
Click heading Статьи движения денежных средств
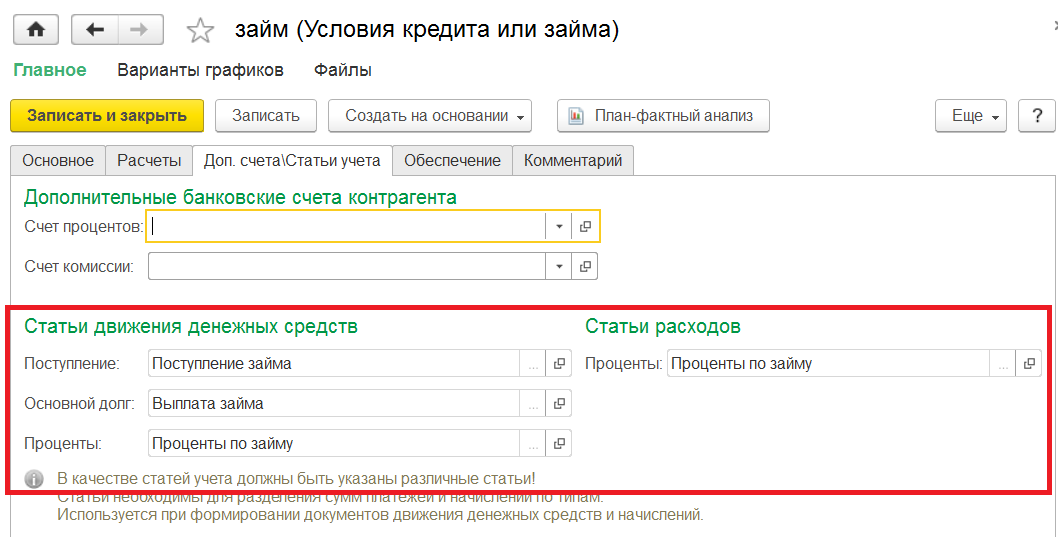pos(191,327)
